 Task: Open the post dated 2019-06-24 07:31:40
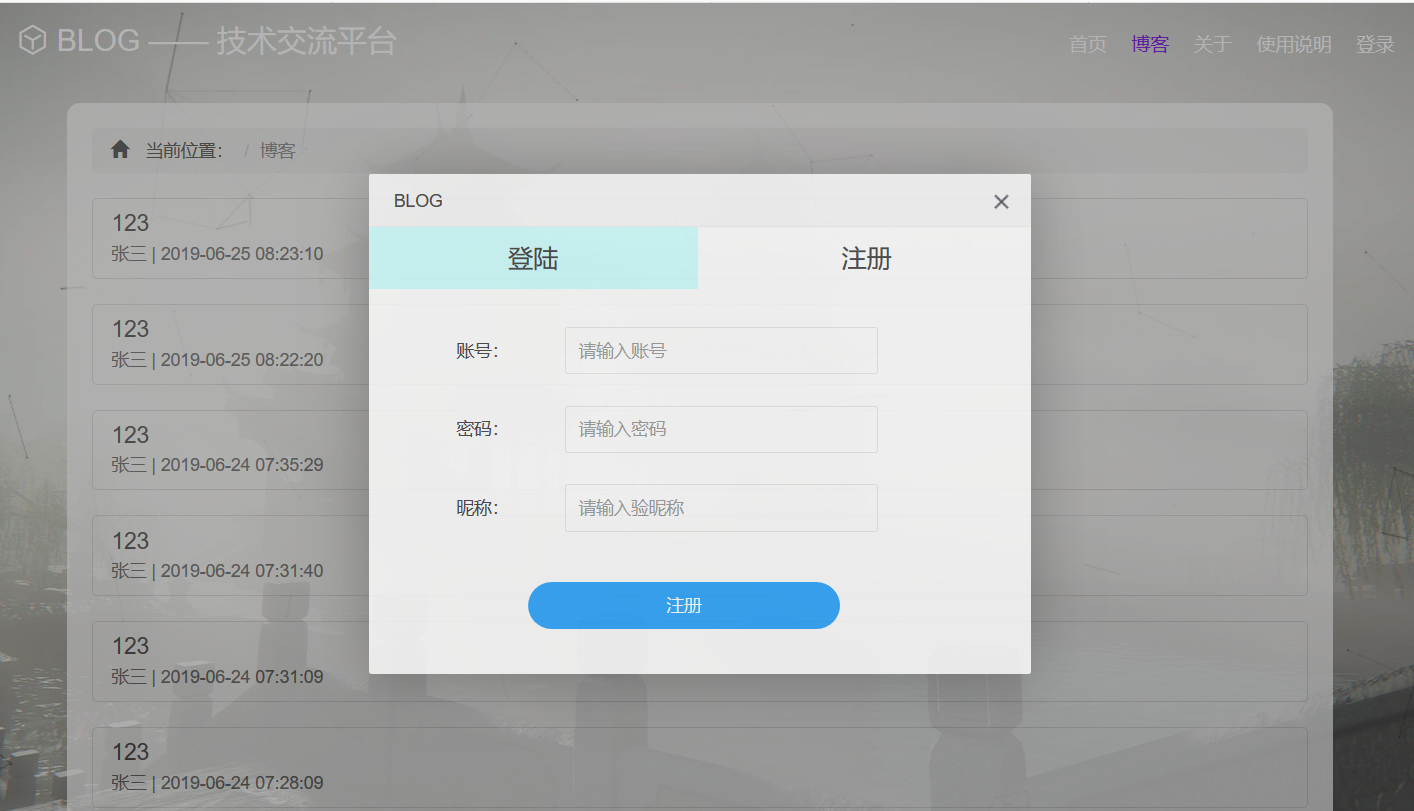coord(699,556)
